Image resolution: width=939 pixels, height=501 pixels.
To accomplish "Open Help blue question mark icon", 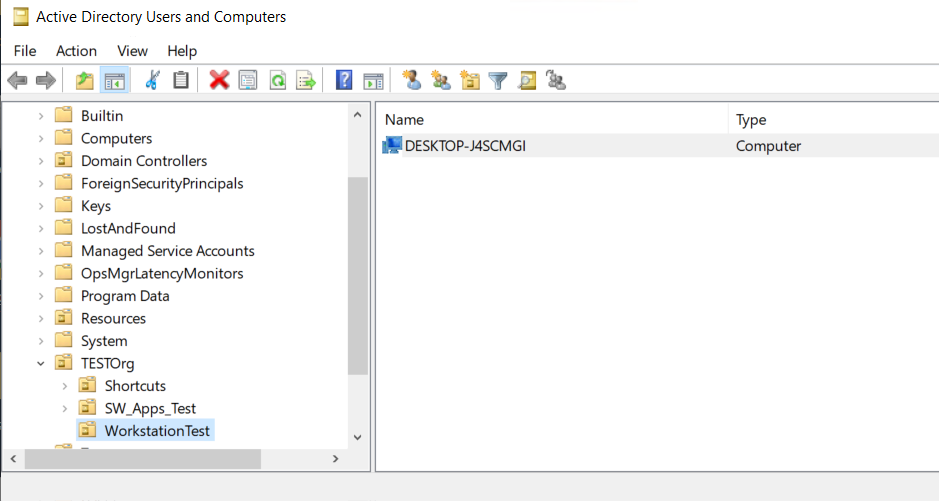I will [x=344, y=80].
